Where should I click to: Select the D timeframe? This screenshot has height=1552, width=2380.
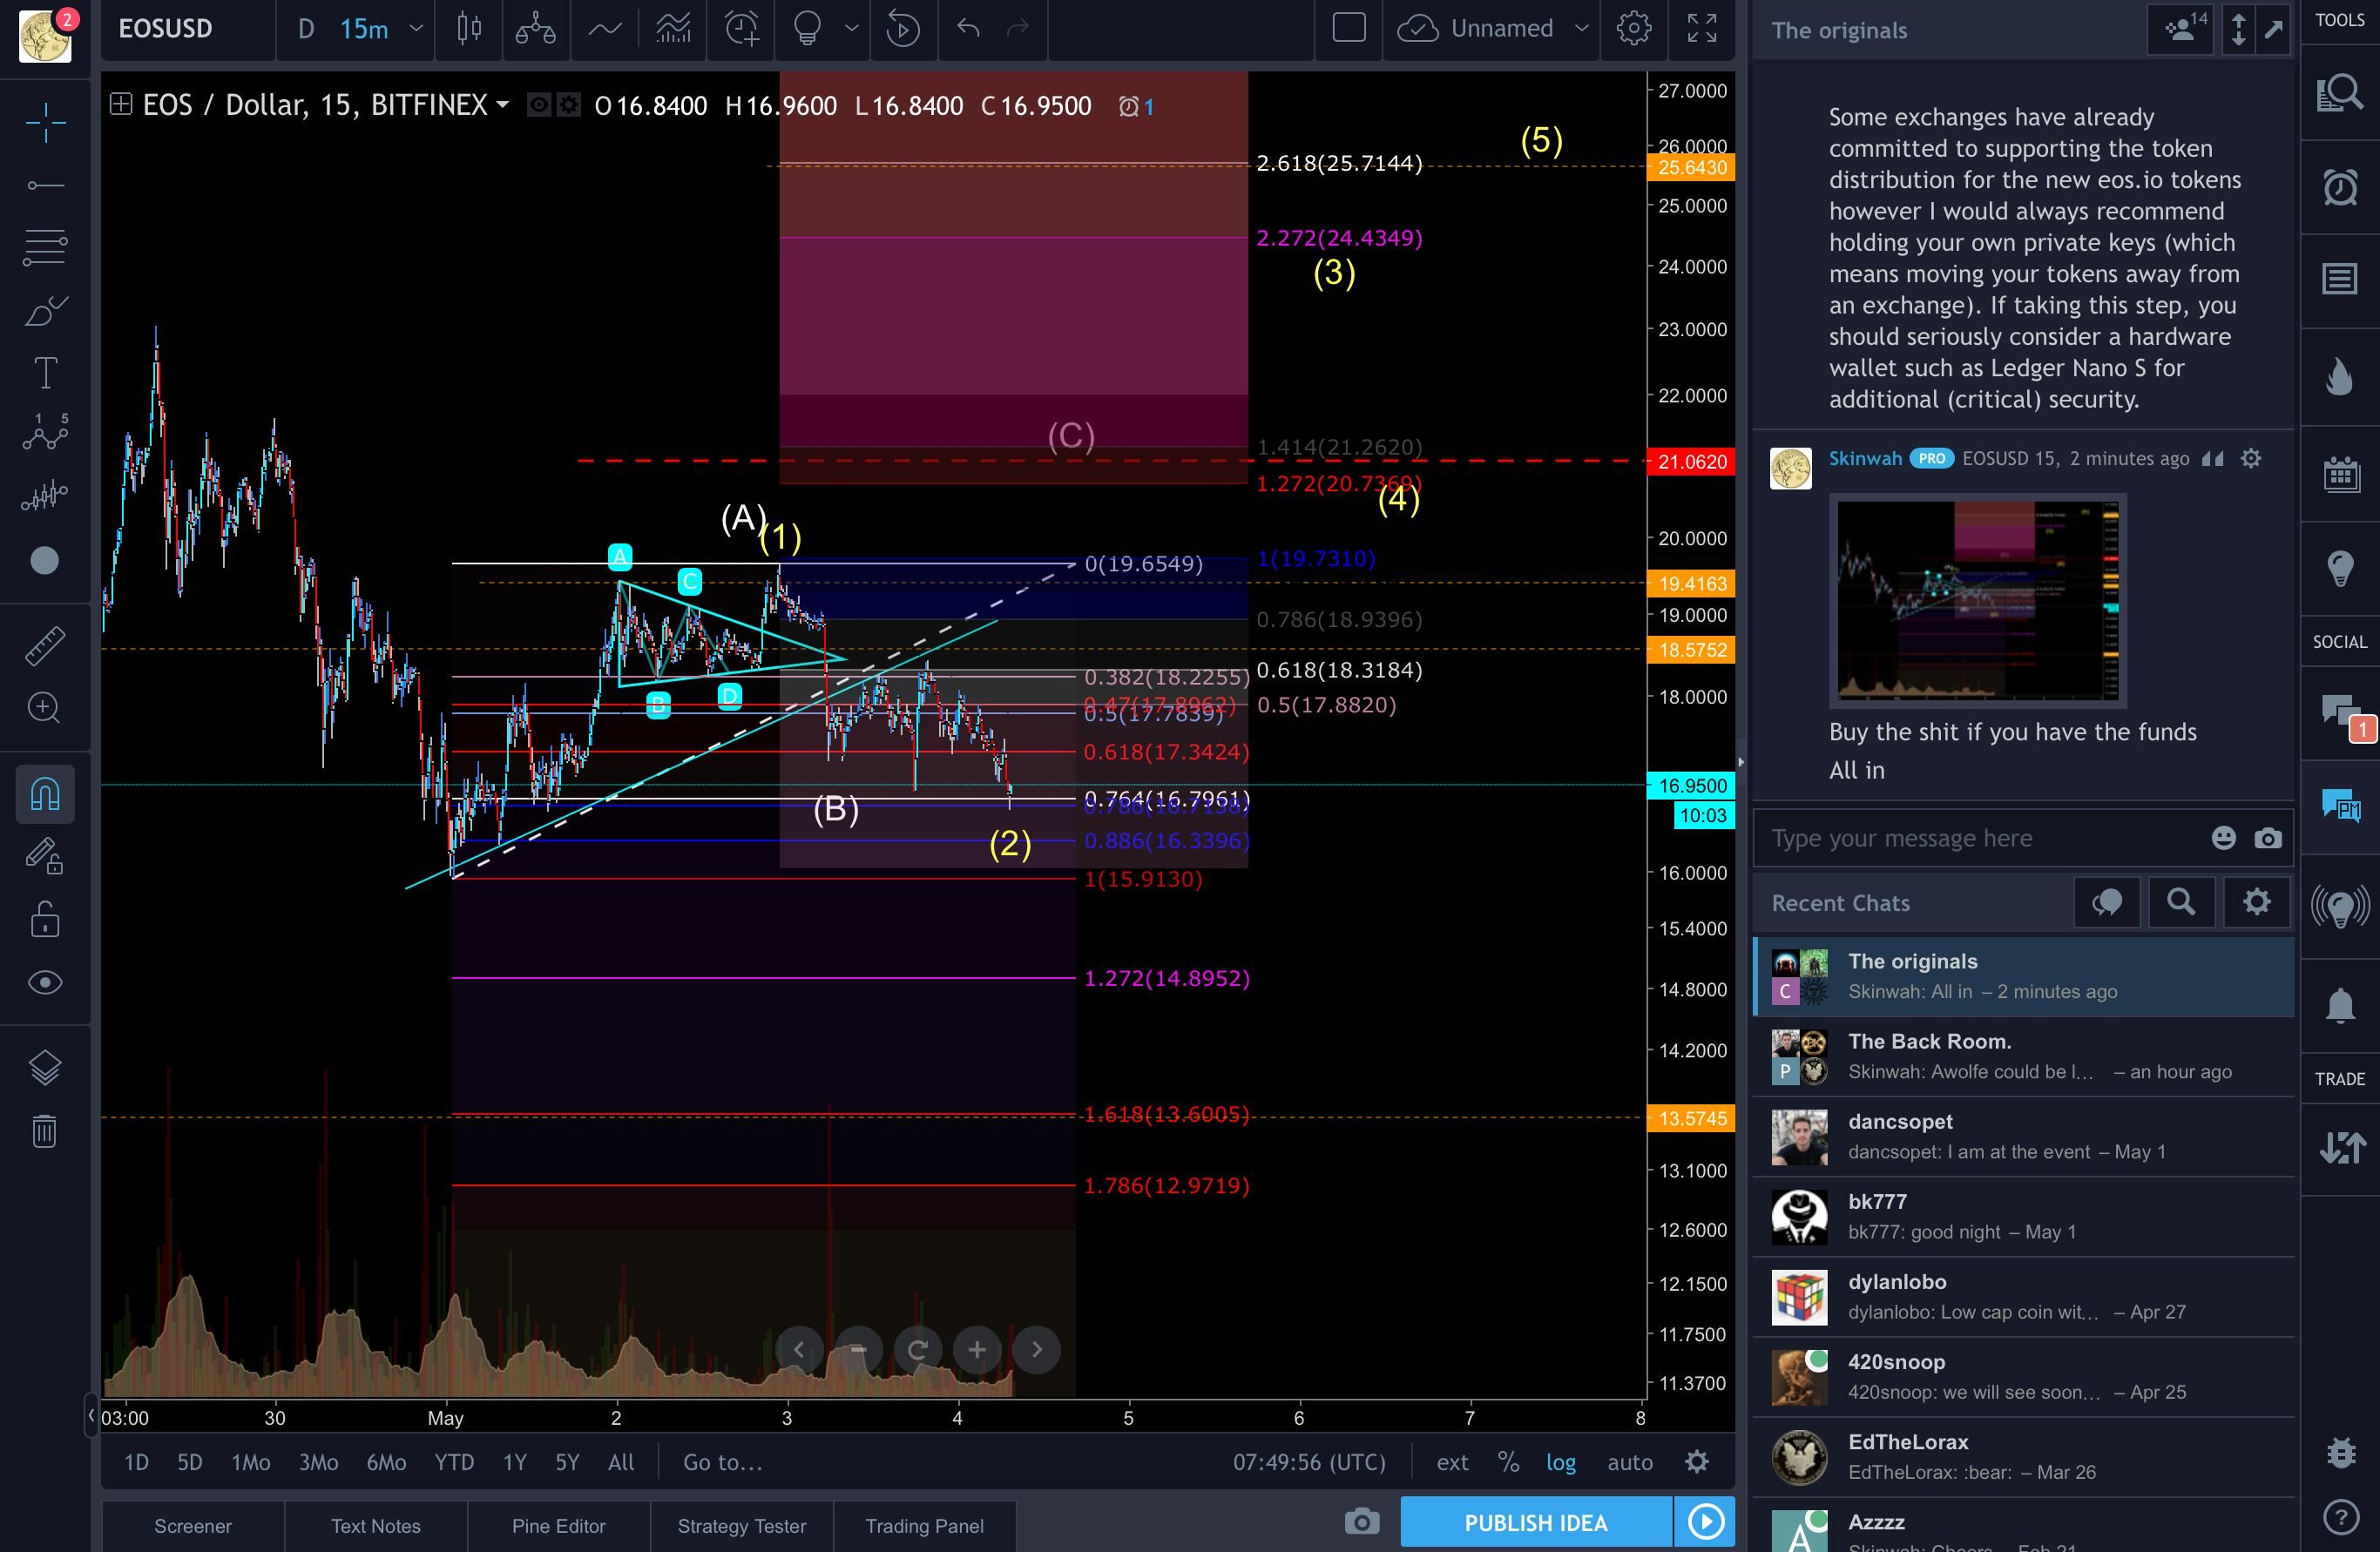(x=306, y=29)
